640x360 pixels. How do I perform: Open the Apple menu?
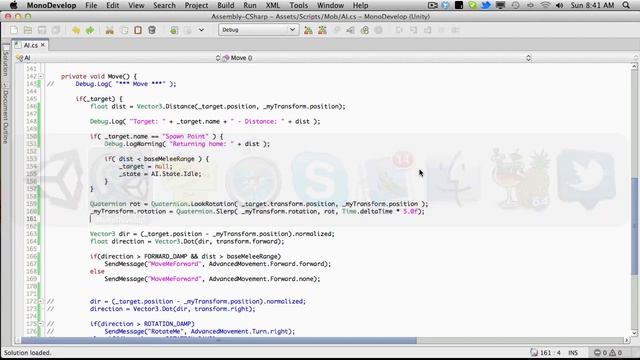tap(13, 5)
